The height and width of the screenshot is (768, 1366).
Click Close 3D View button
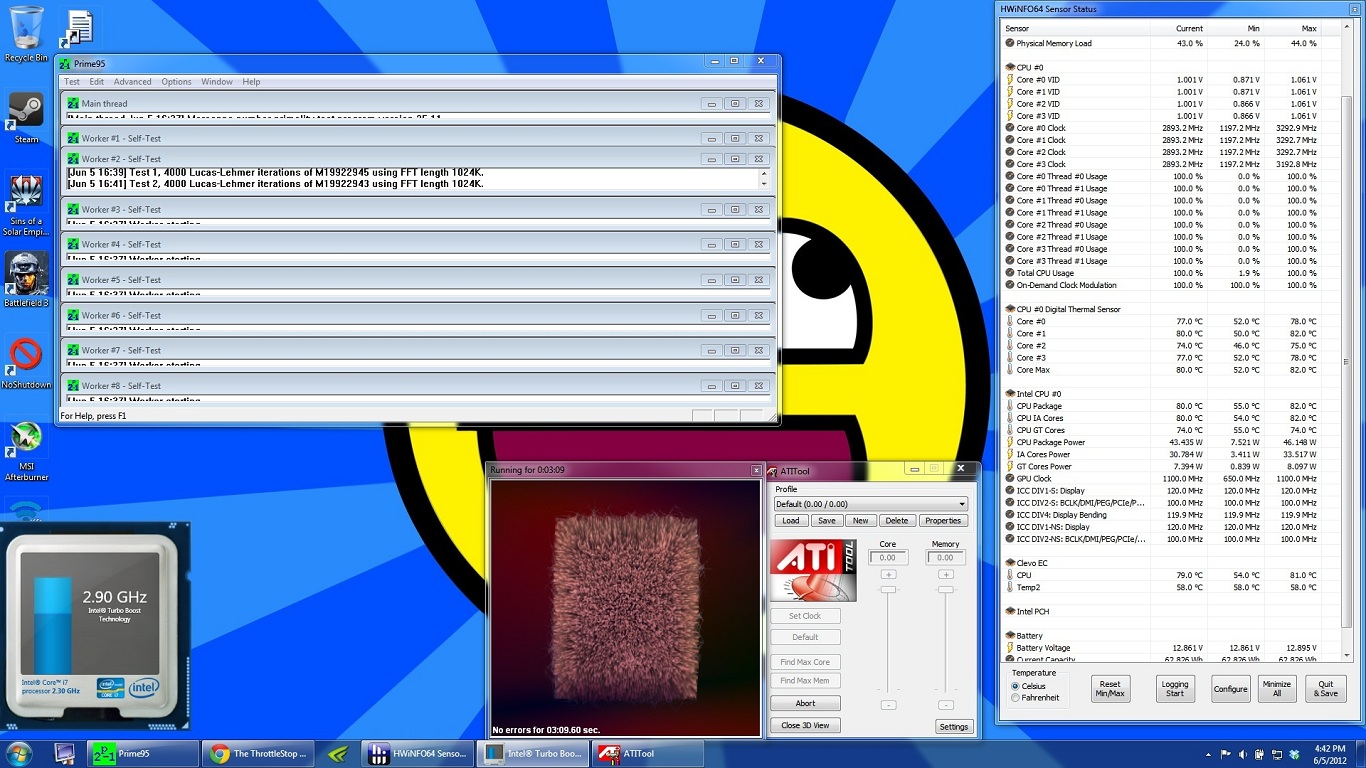click(x=805, y=725)
